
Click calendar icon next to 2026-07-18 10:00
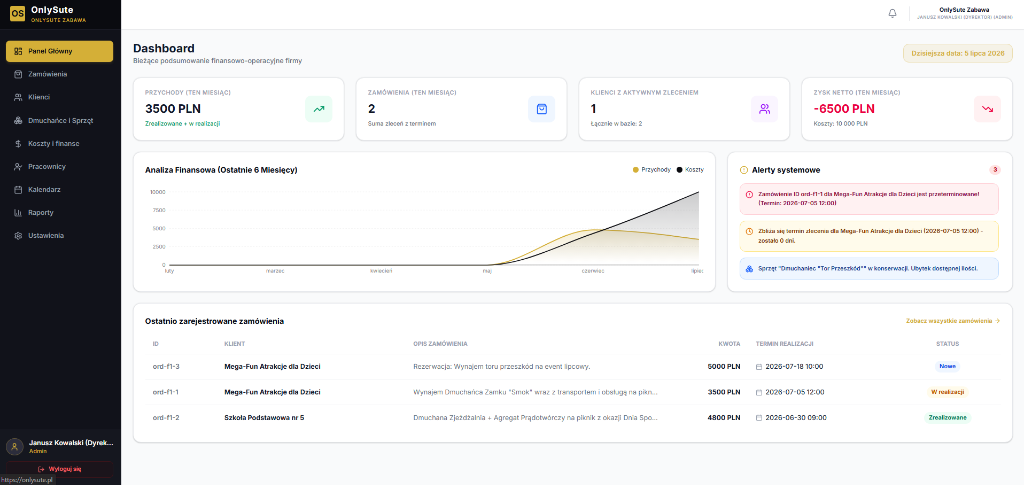[759, 367]
